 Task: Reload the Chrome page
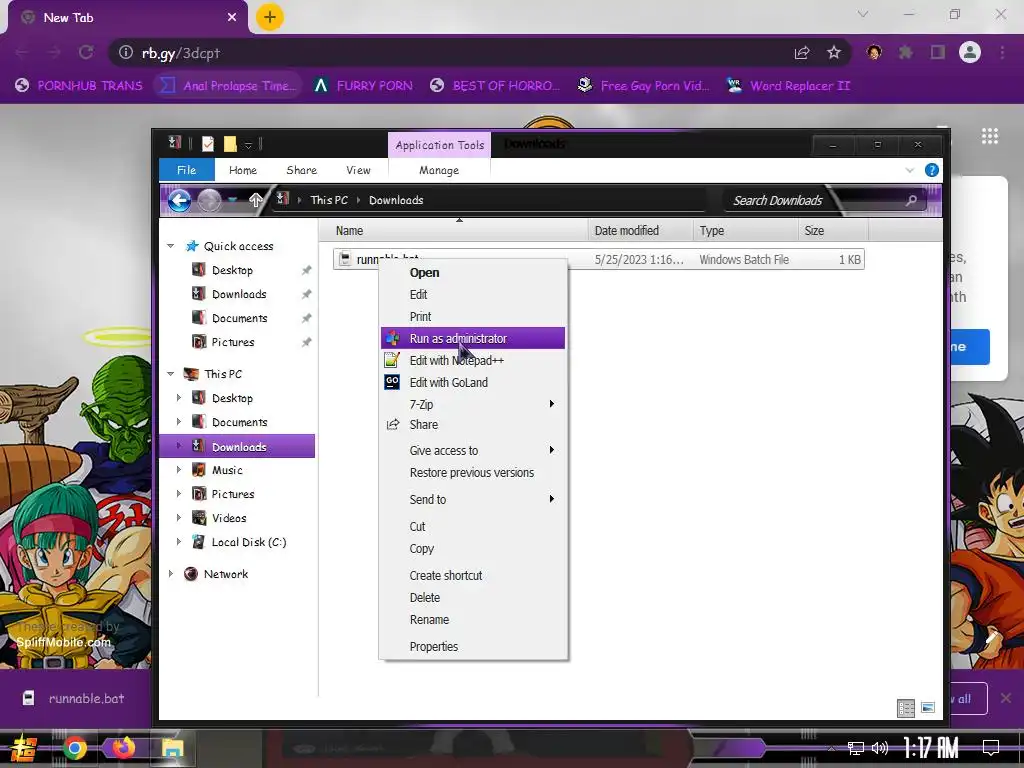pyautogui.click(x=86, y=52)
